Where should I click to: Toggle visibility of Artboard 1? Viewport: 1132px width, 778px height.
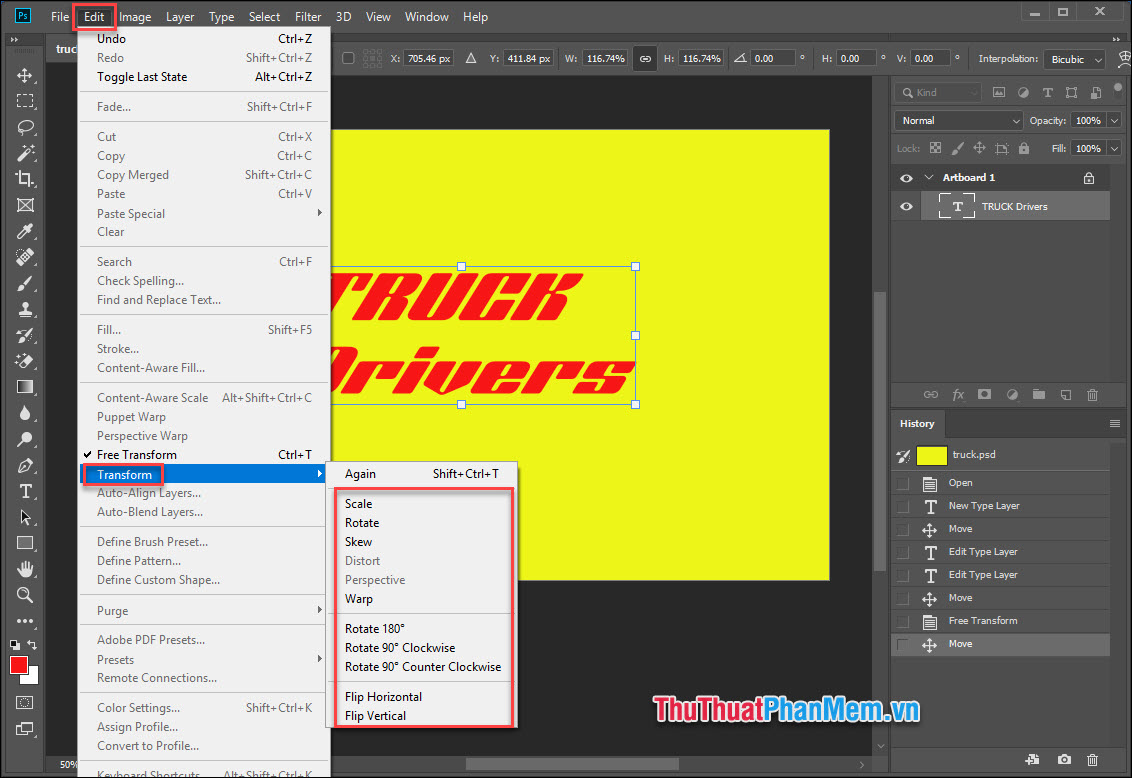(x=905, y=177)
